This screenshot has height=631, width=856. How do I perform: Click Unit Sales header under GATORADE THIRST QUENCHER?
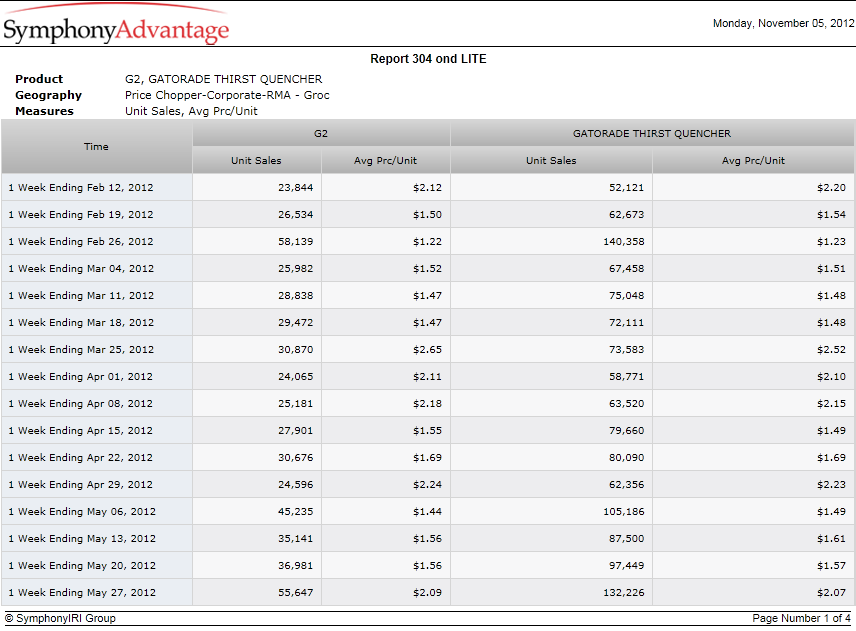click(551, 160)
